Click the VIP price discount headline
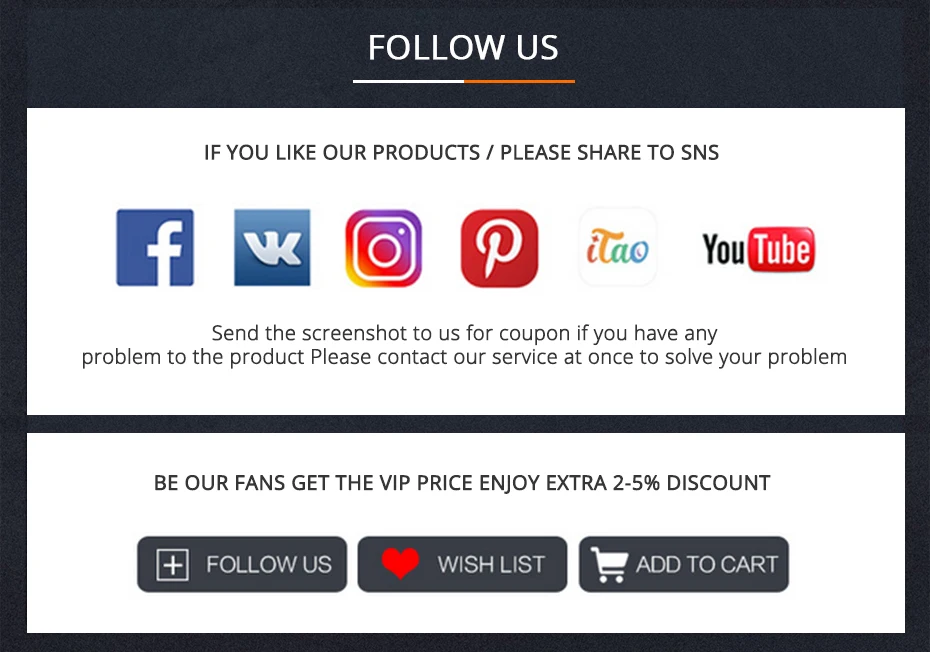This screenshot has width=930, height=652. [462, 483]
